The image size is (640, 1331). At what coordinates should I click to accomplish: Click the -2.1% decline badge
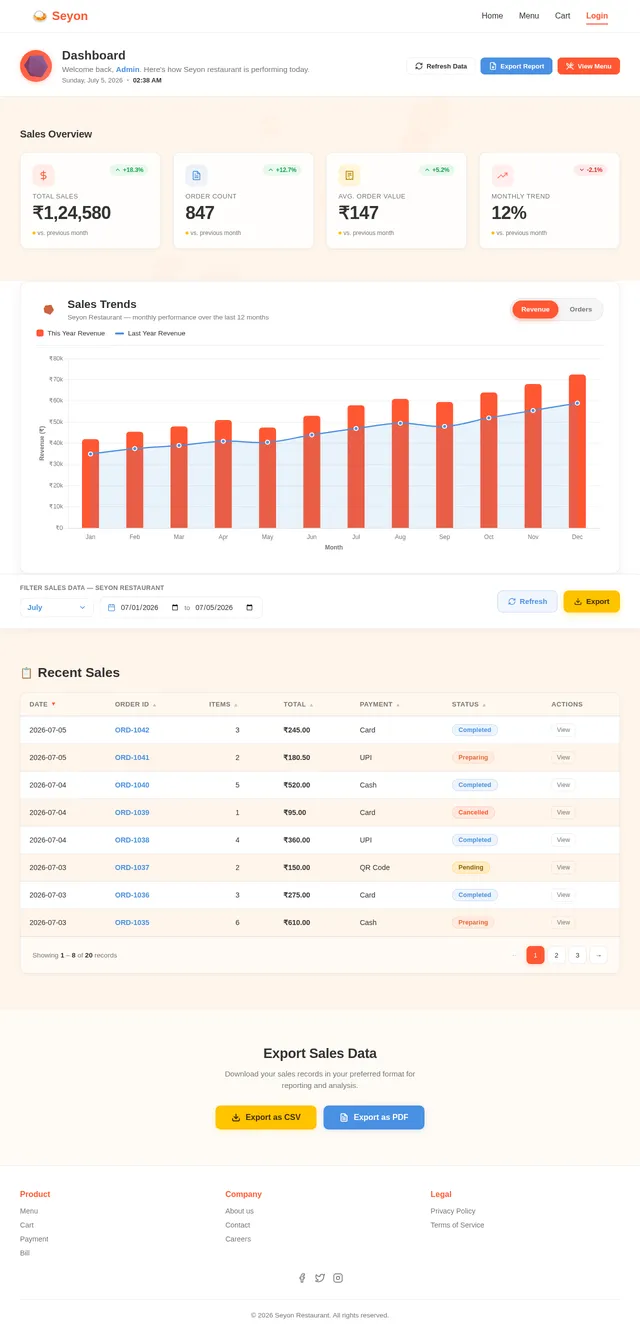590,170
